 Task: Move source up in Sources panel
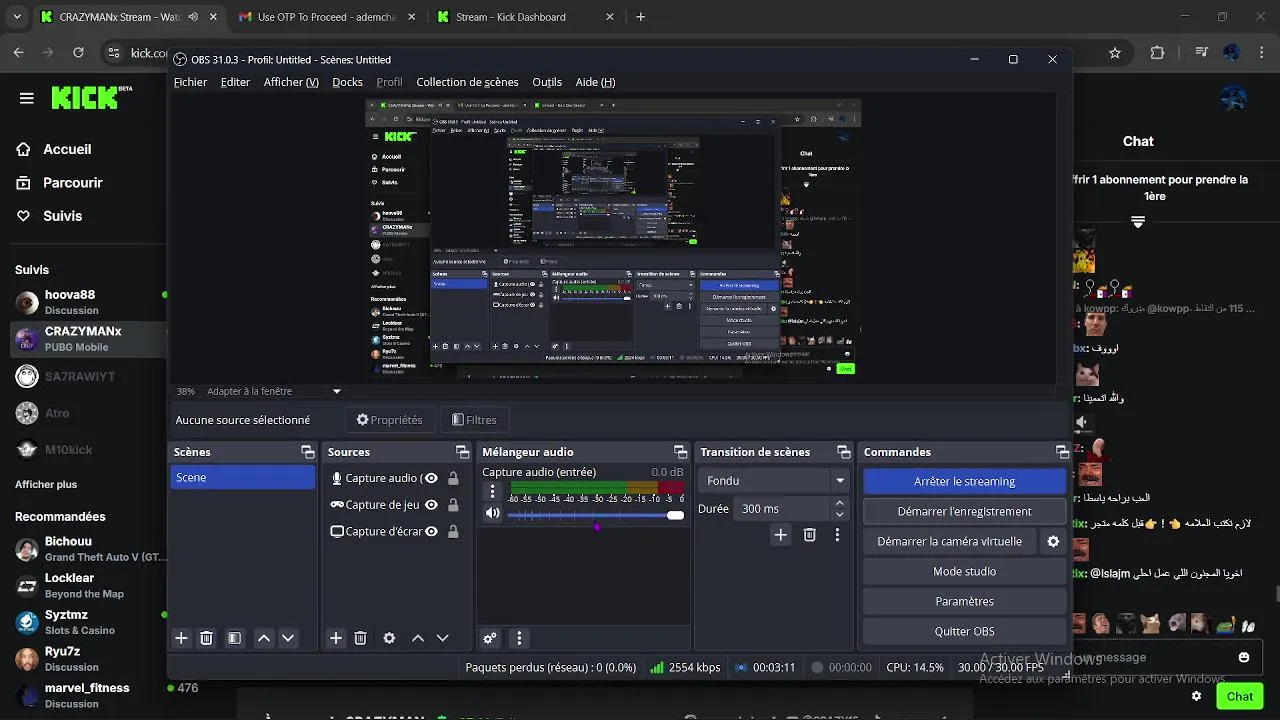click(418, 638)
